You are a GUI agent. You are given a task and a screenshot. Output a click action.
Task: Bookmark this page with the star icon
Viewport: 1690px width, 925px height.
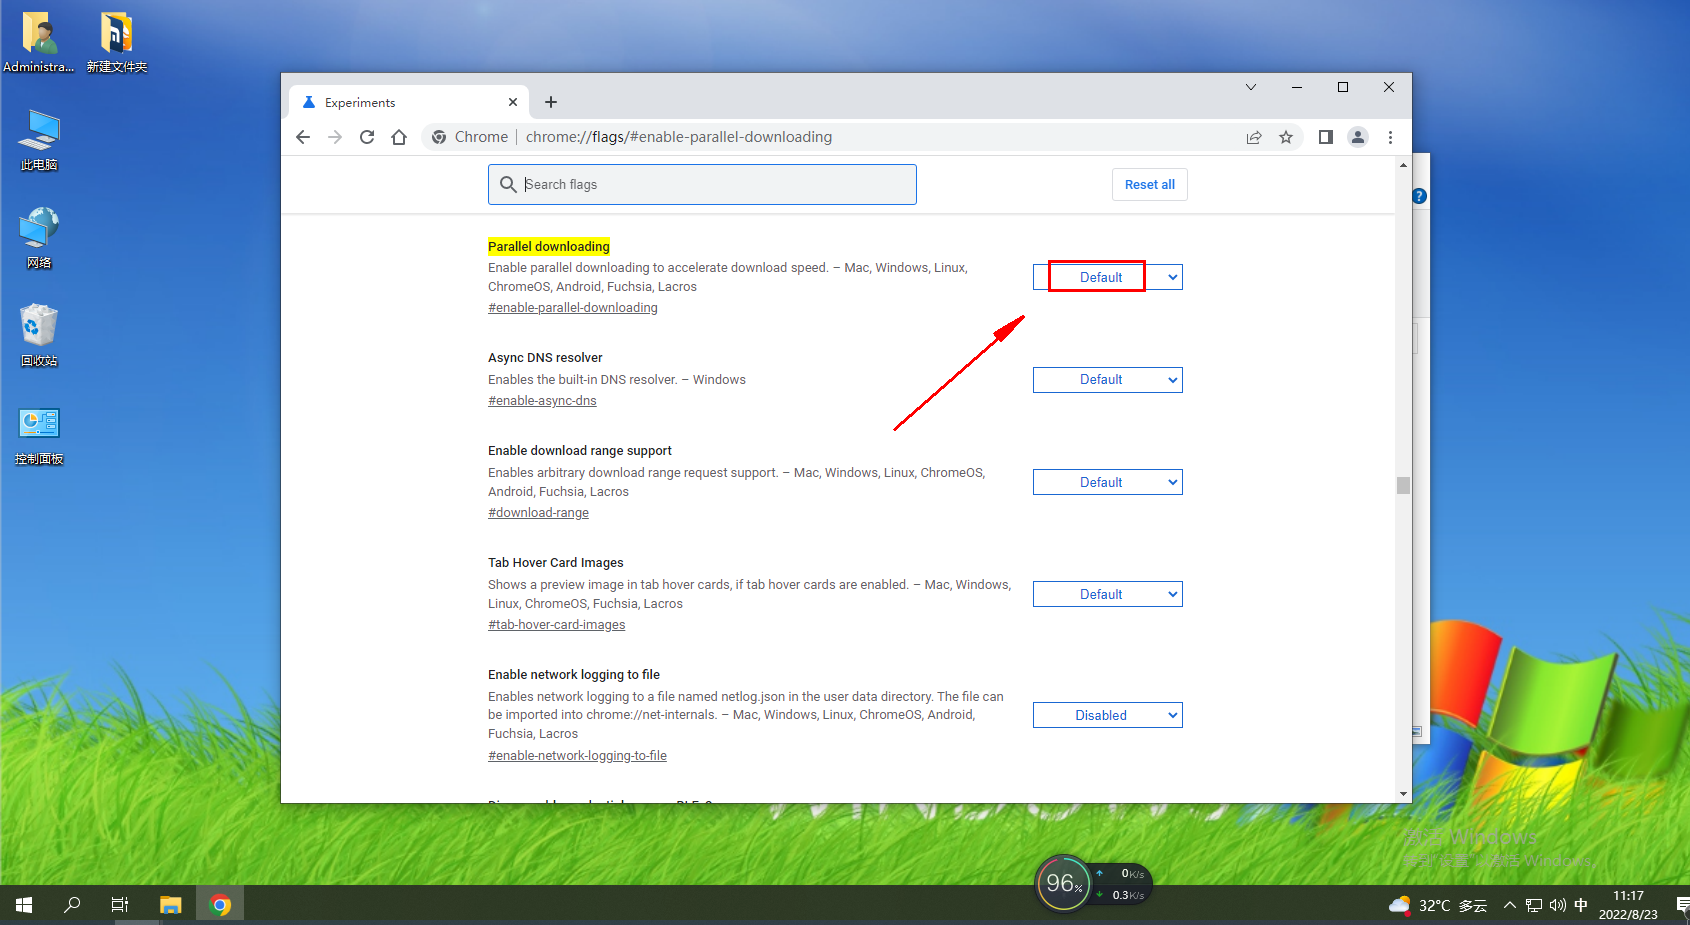(1286, 137)
